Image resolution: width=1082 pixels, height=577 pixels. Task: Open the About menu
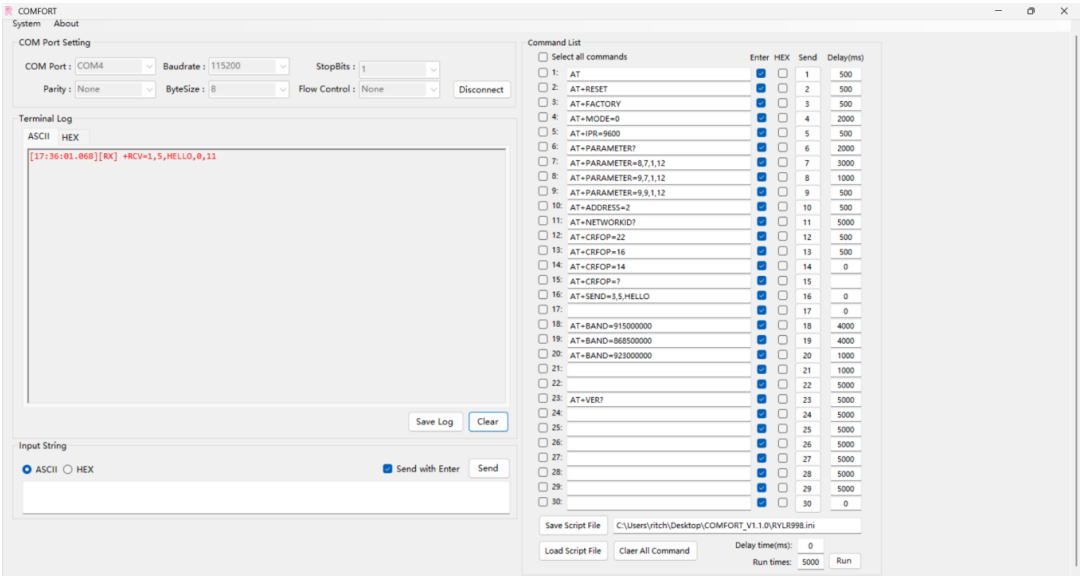pos(66,24)
